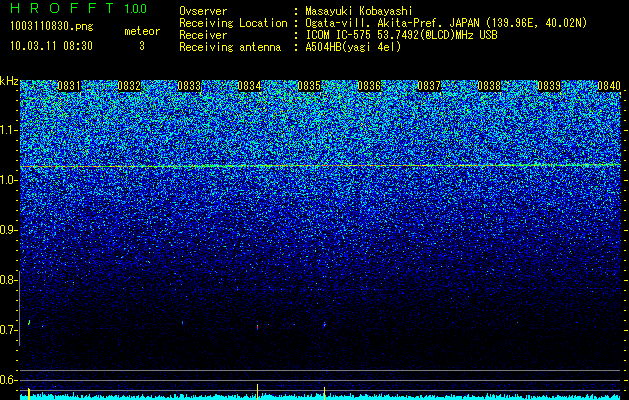Click the version number 1.00
Viewport: 629px width, 400px height.
(136, 9)
